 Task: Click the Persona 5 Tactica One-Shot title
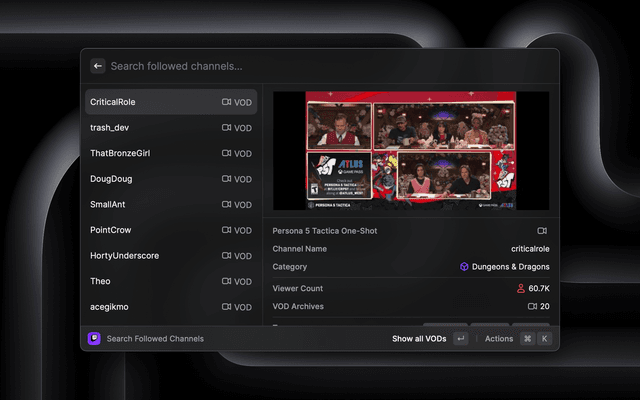325,231
